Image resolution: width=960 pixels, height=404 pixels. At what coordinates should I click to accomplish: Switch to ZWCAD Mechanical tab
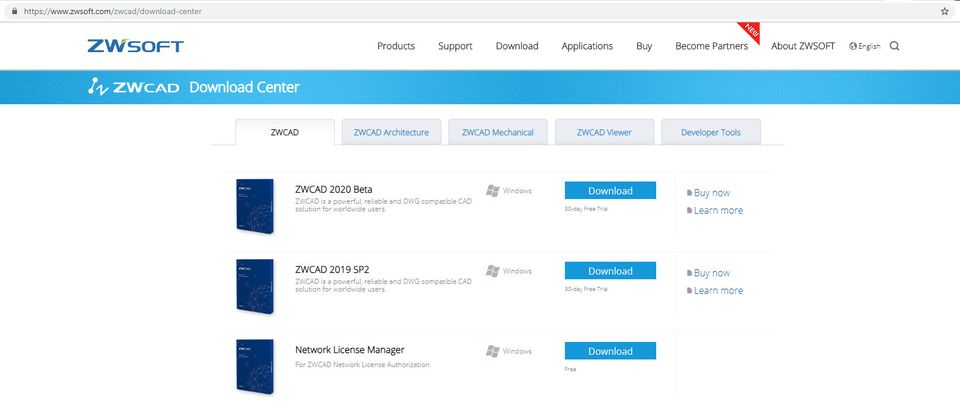(x=498, y=132)
